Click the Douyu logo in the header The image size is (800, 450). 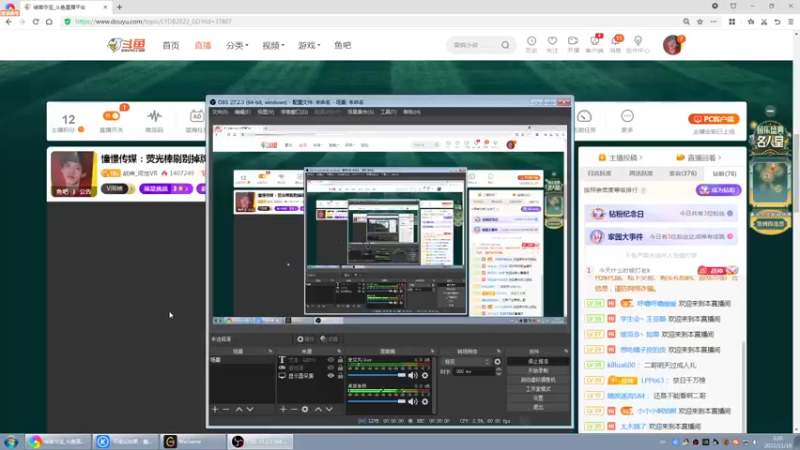tap(126, 45)
